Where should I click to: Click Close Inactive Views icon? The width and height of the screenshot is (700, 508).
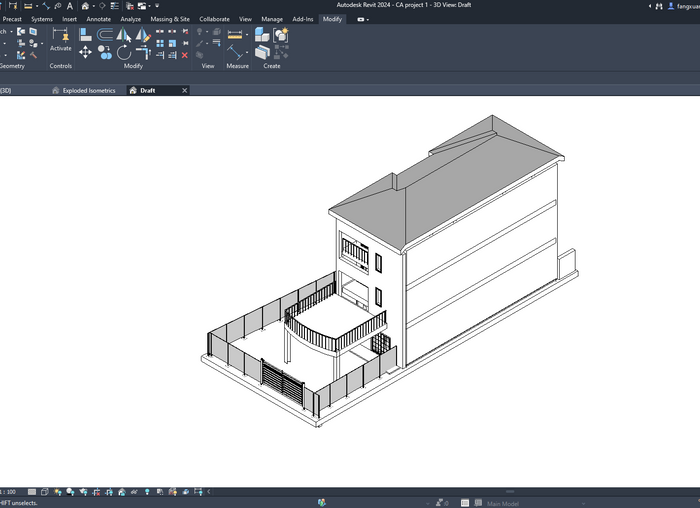130,6
